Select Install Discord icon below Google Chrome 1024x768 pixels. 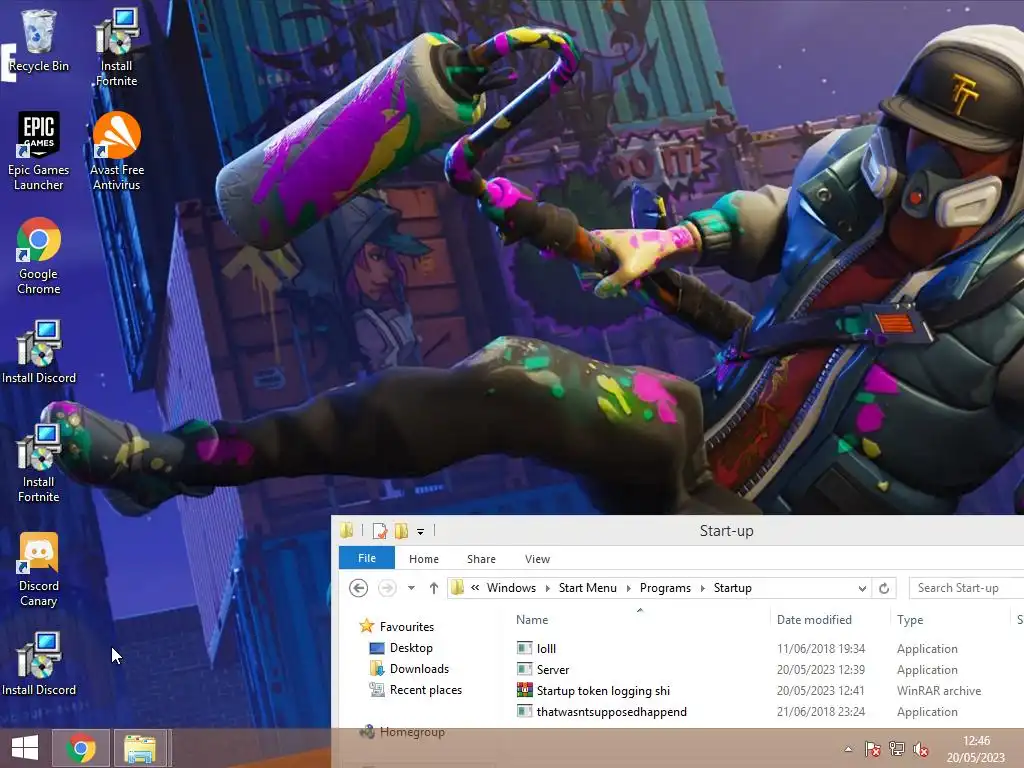pyautogui.click(x=39, y=351)
